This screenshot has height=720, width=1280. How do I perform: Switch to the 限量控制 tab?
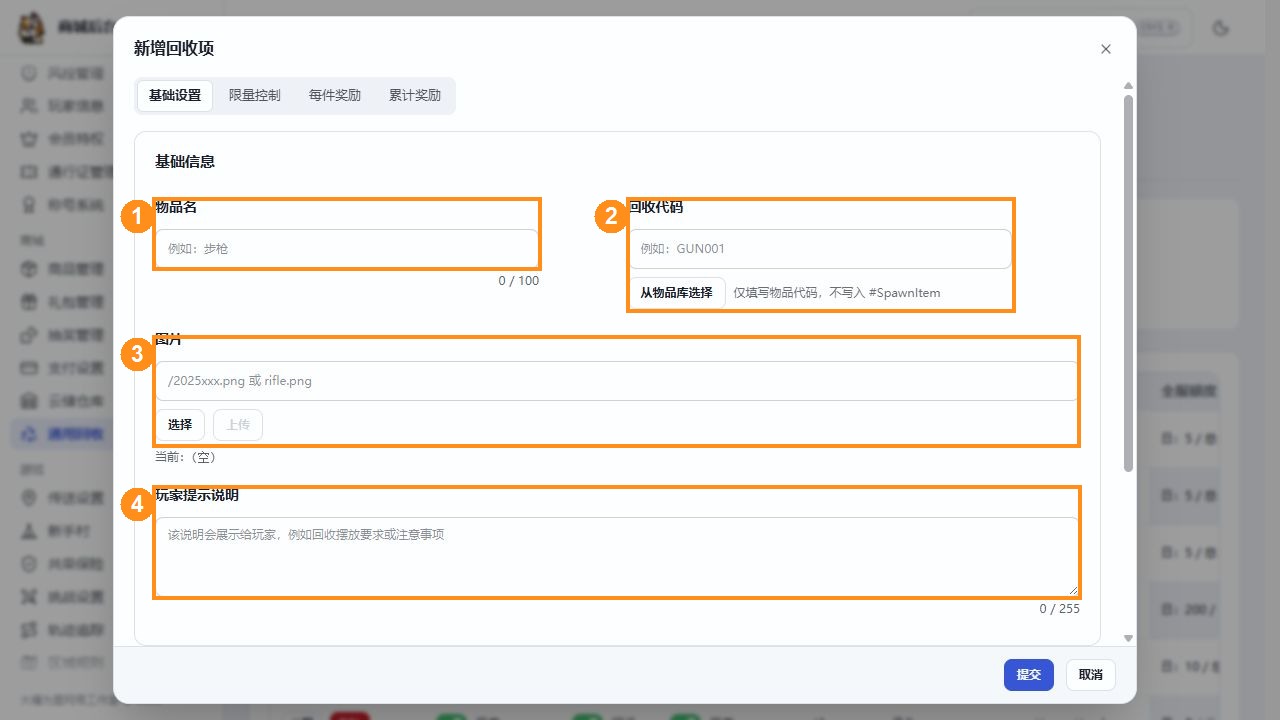click(255, 96)
